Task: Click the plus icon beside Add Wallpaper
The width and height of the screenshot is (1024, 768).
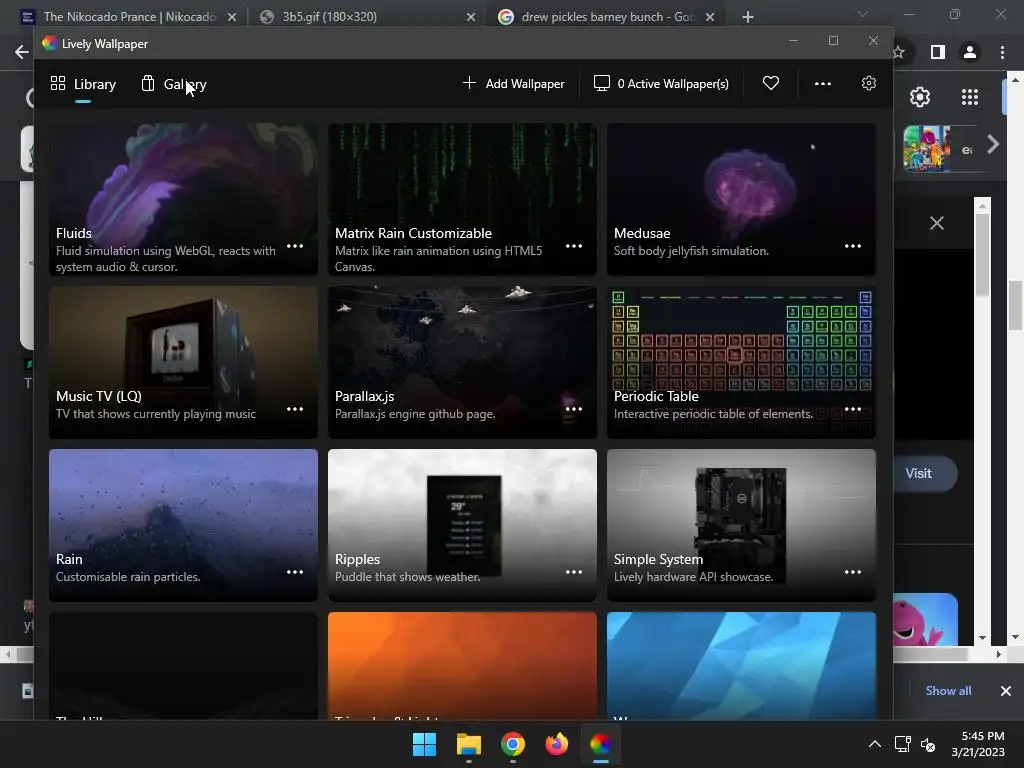Action: click(469, 82)
